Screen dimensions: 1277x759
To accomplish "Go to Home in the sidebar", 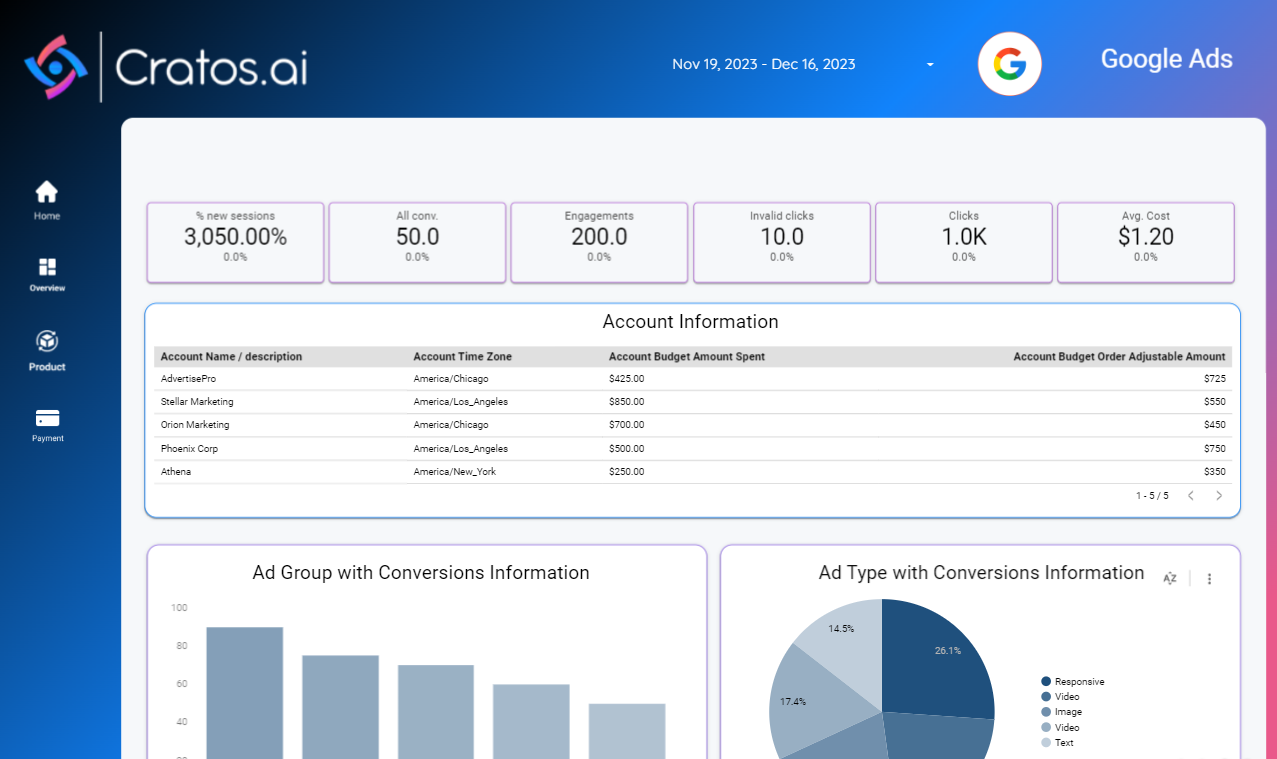I will point(47,200).
